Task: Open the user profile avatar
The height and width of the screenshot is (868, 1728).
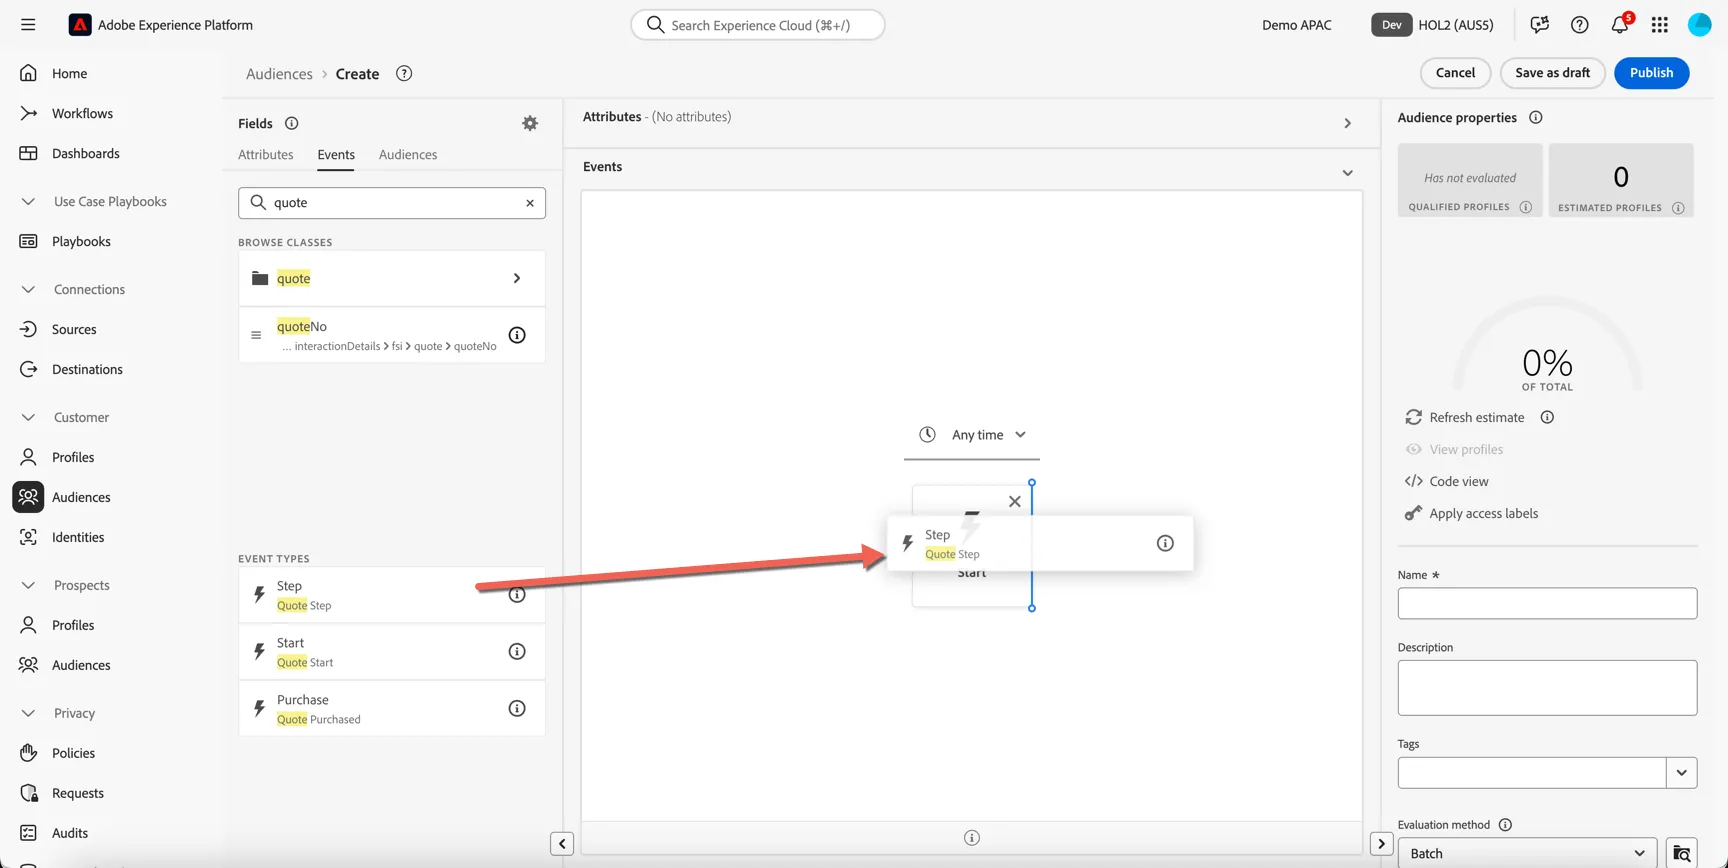Action: pos(1700,25)
